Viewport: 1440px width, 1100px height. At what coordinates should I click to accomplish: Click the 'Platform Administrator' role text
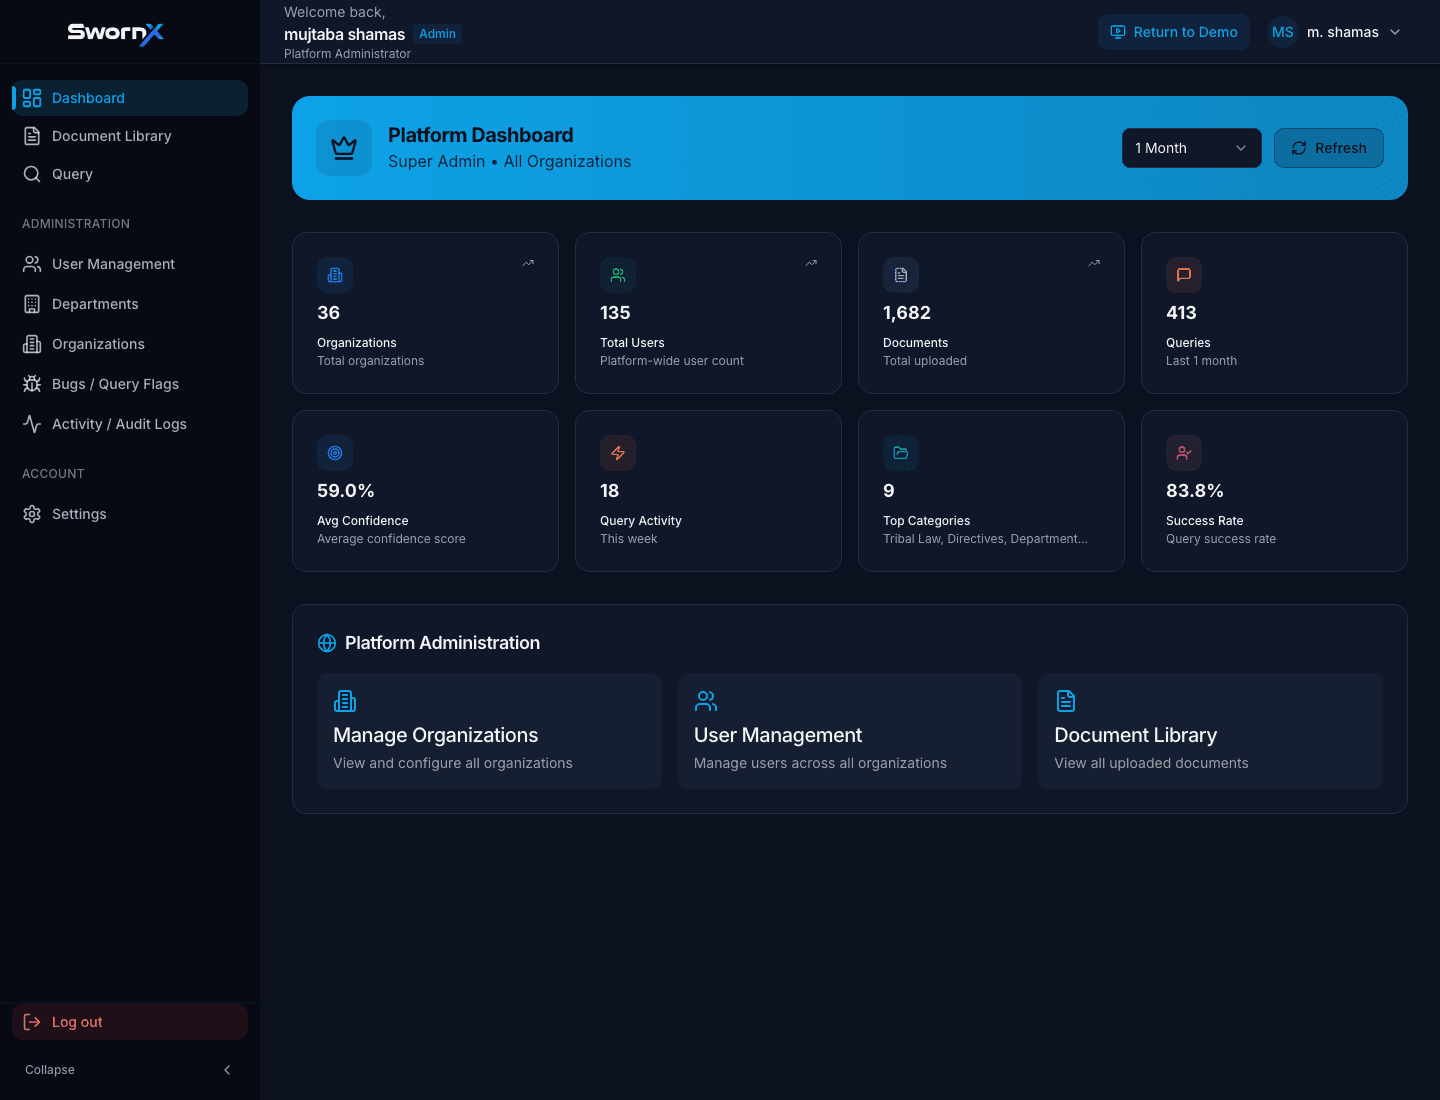point(347,54)
